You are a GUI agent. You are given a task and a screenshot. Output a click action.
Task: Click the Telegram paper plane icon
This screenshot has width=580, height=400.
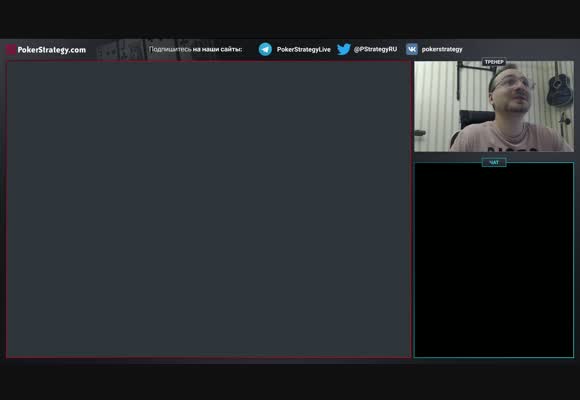click(x=265, y=49)
